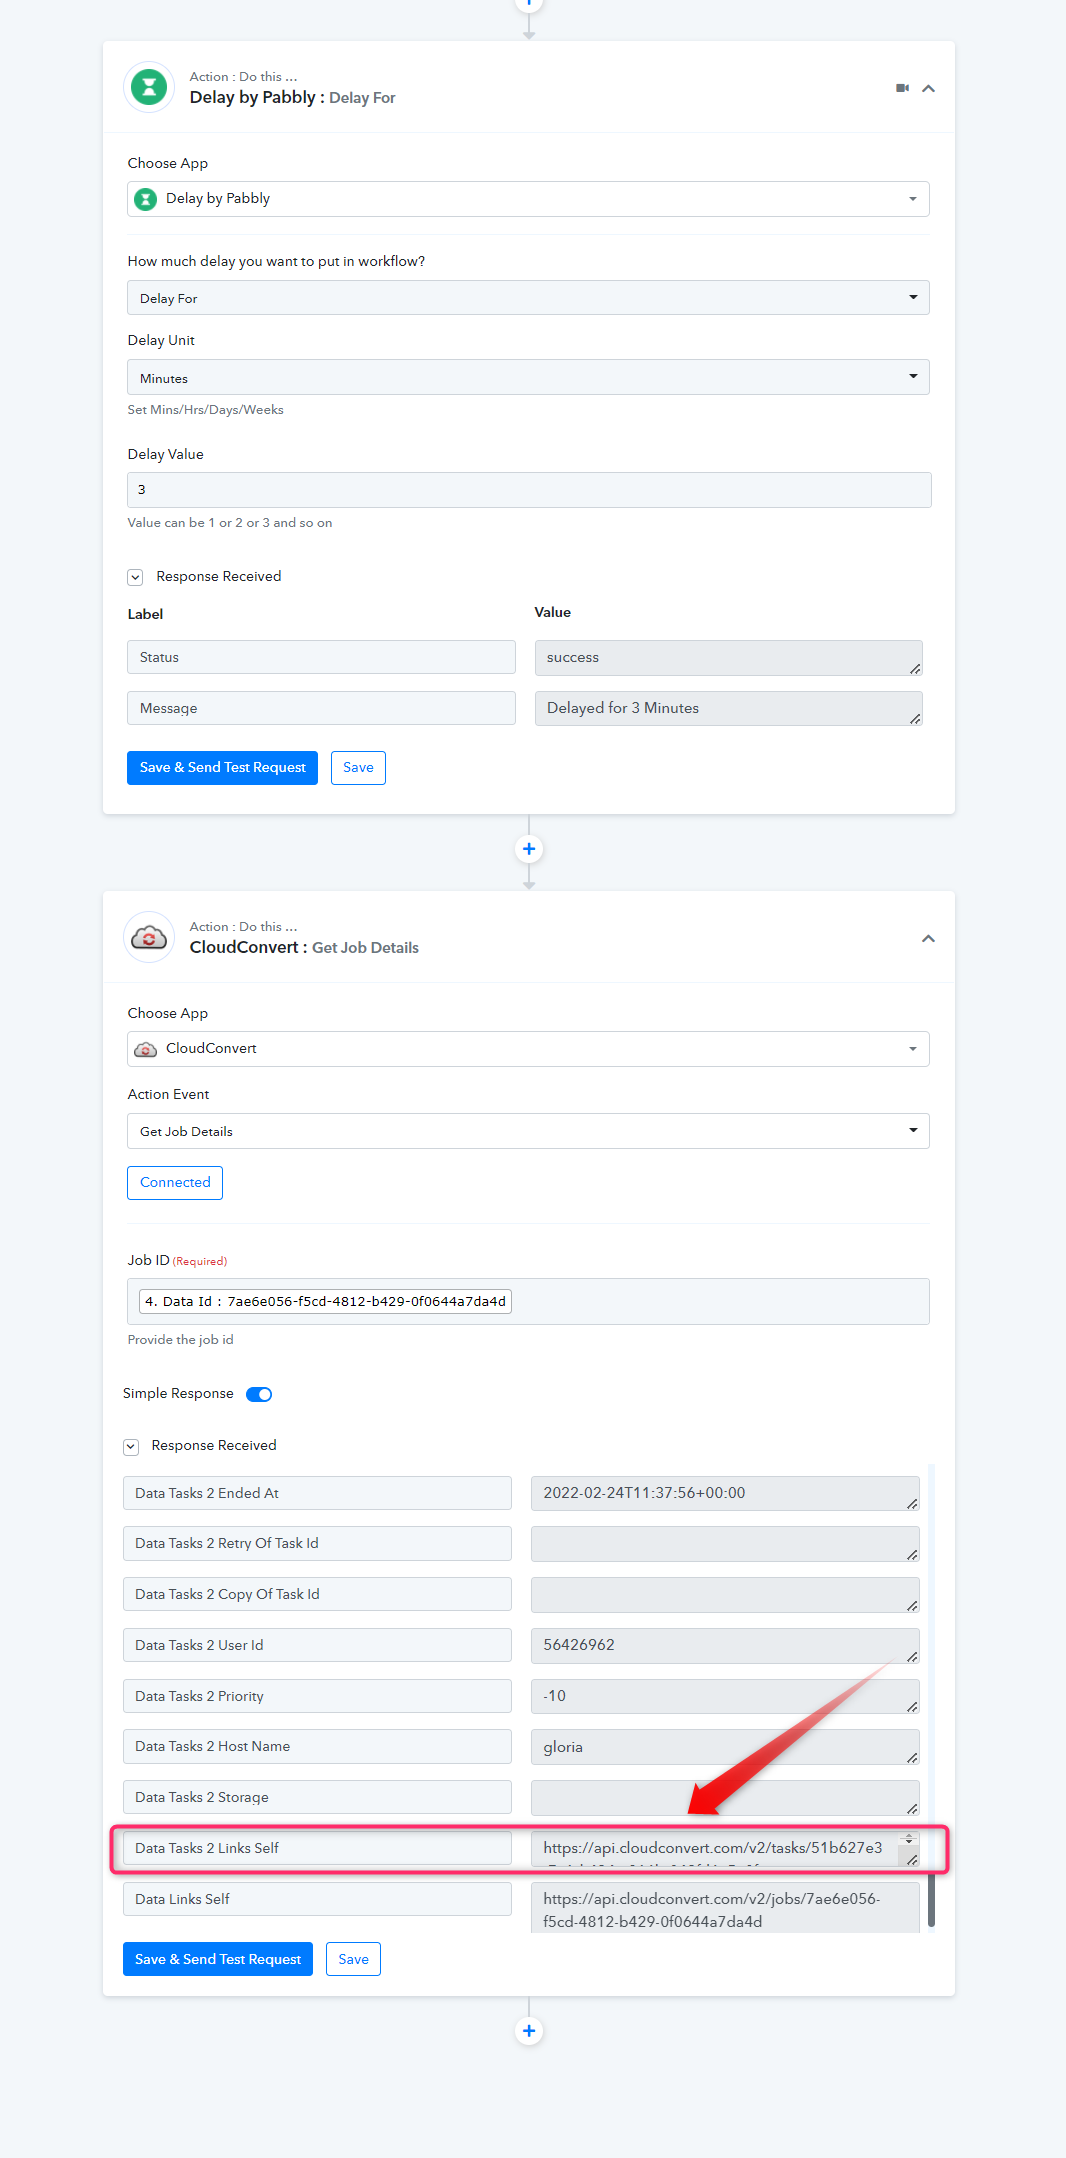Click the Delayed for 3 Minutes value
This screenshot has height=2158, width=1066.
click(x=728, y=708)
